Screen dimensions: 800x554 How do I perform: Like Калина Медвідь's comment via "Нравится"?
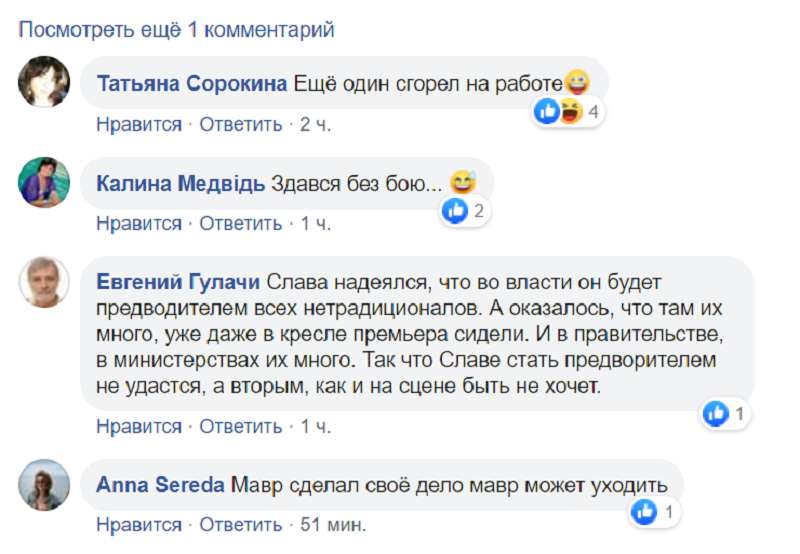point(139,224)
